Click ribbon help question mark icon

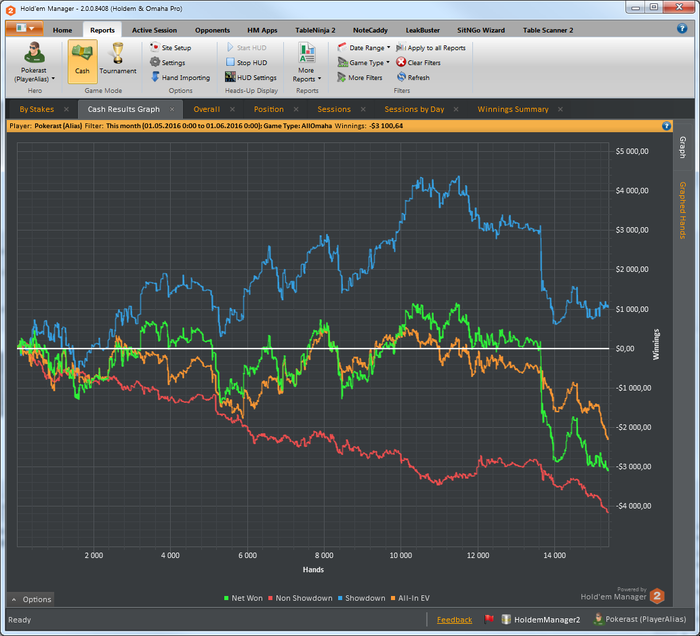[x=682, y=28]
